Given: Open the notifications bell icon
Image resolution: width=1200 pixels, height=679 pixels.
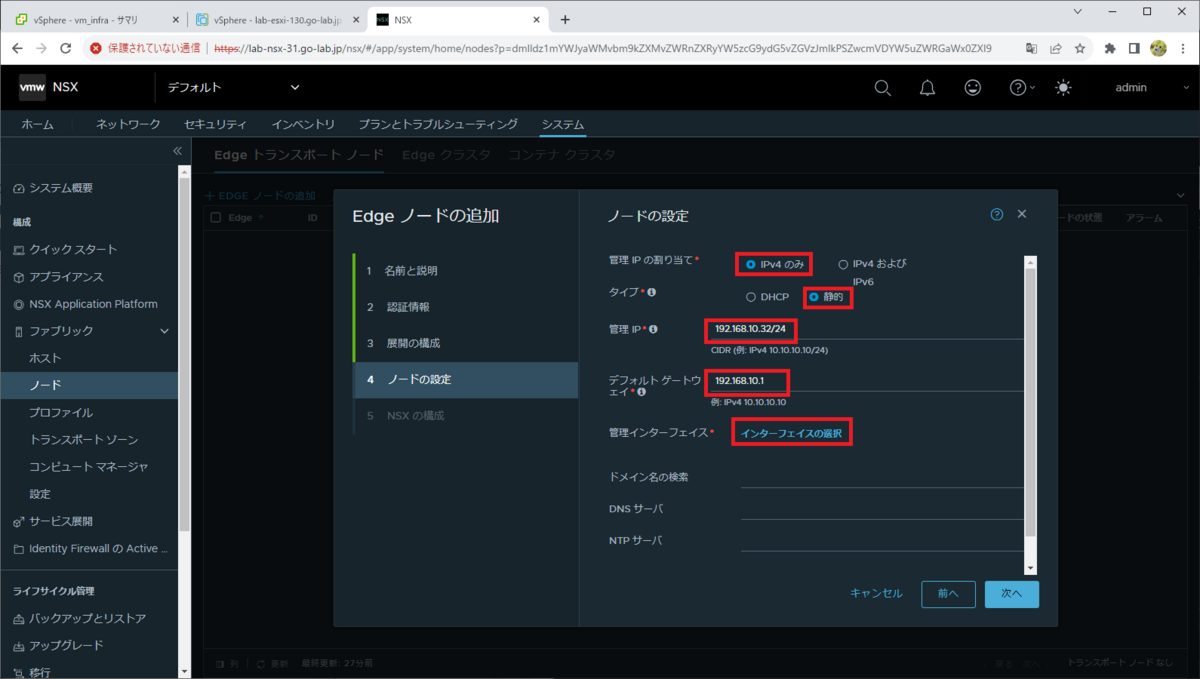Looking at the screenshot, I should click(x=927, y=88).
